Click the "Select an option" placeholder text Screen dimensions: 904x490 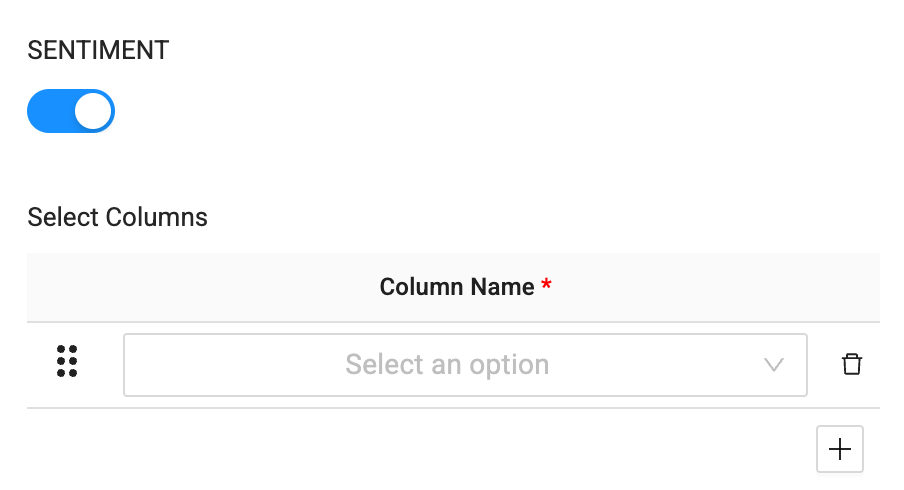click(447, 365)
